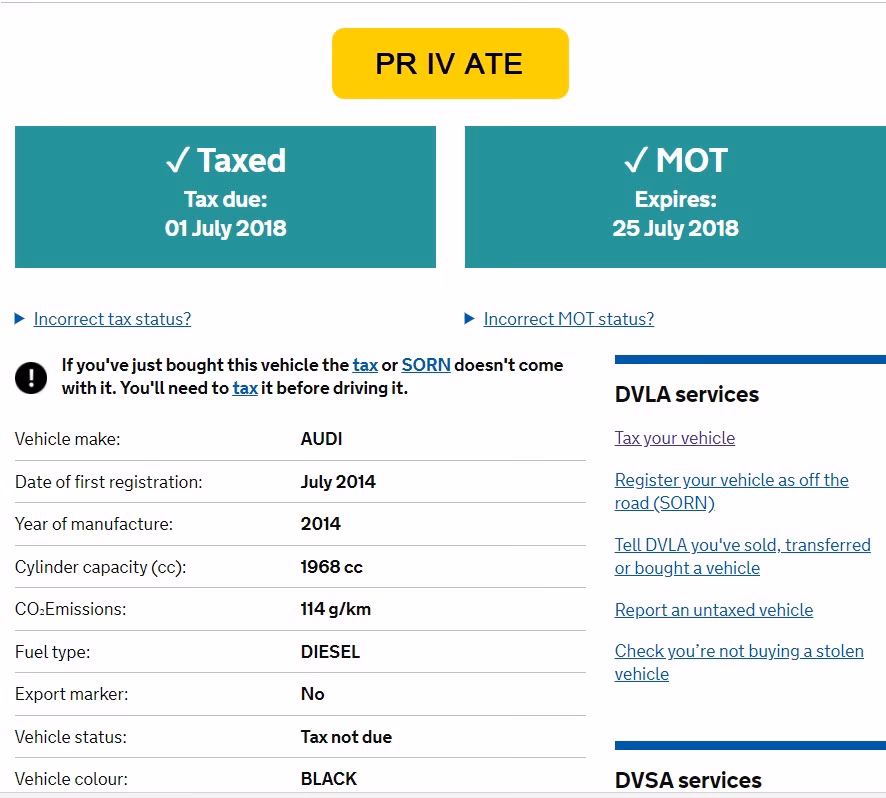Expand the 'Incorrect tax status?' disclosure triangle
Viewport: 886px width, 798px height.
point(20,319)
